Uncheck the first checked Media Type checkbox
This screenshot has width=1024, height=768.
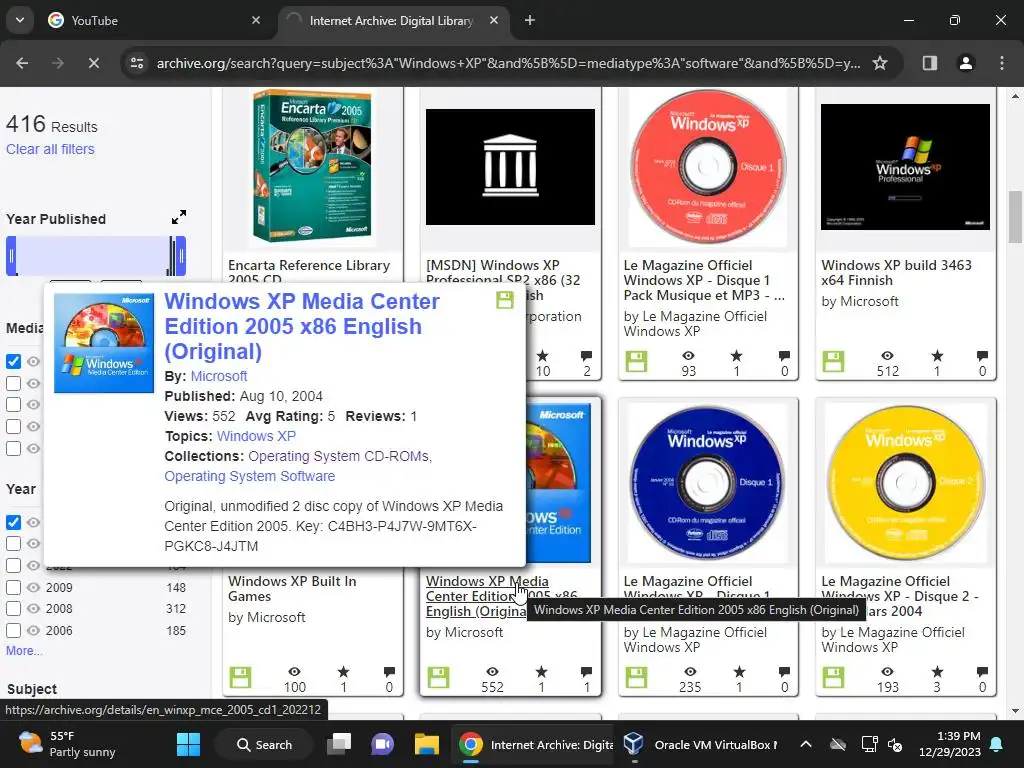pyautogui.click(x=13, y=361)
